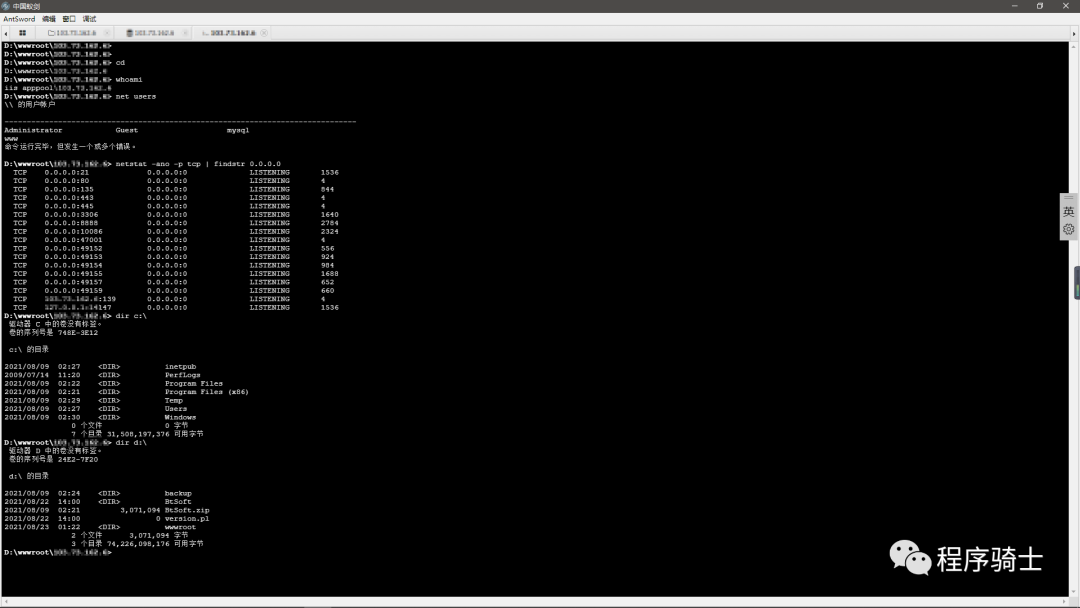Switch to the folder file manager tab
This screenshot has height=608, width=1080.
tap(75, 33)
